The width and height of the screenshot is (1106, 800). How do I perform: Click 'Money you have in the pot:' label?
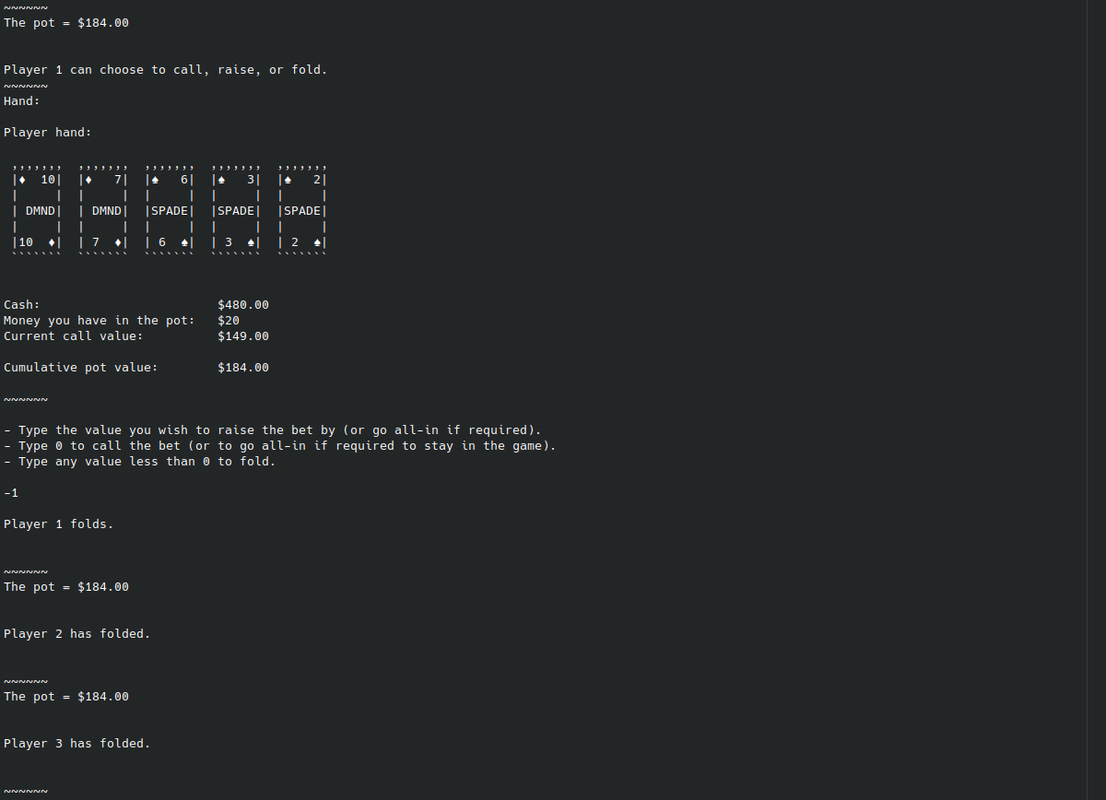point(99,320)
